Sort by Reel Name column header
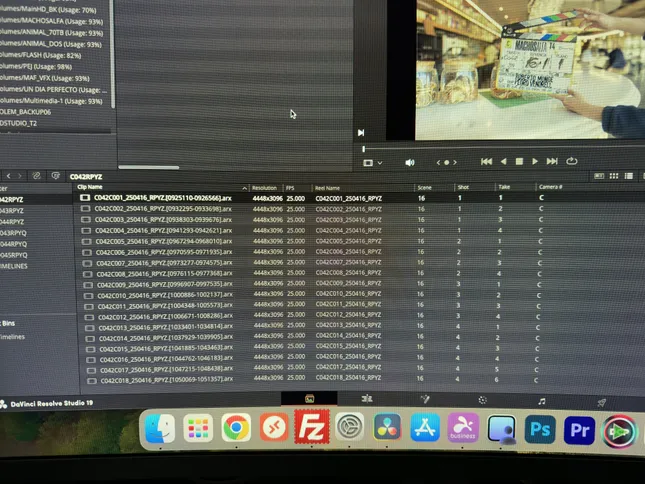The image size is (645, 484). click(327, 188)
